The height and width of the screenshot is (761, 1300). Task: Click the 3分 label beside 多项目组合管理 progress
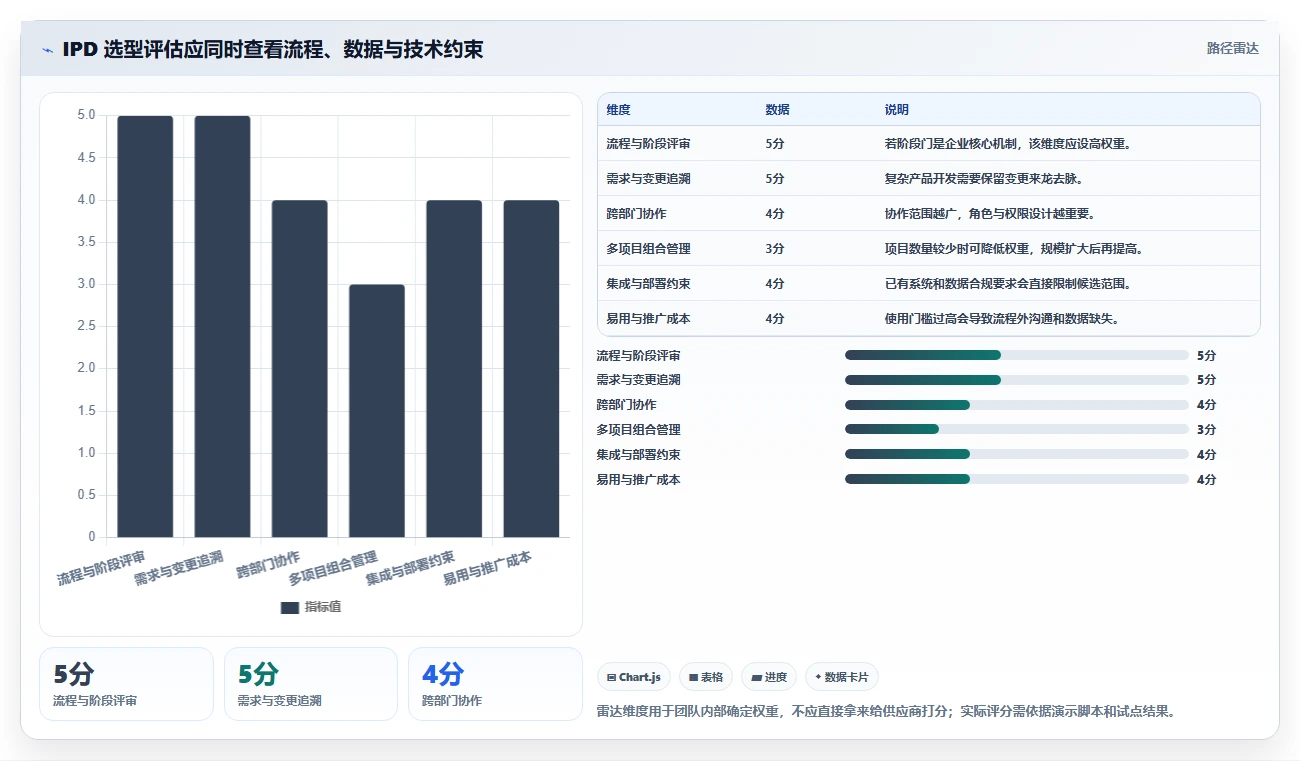coord(1206,430)
